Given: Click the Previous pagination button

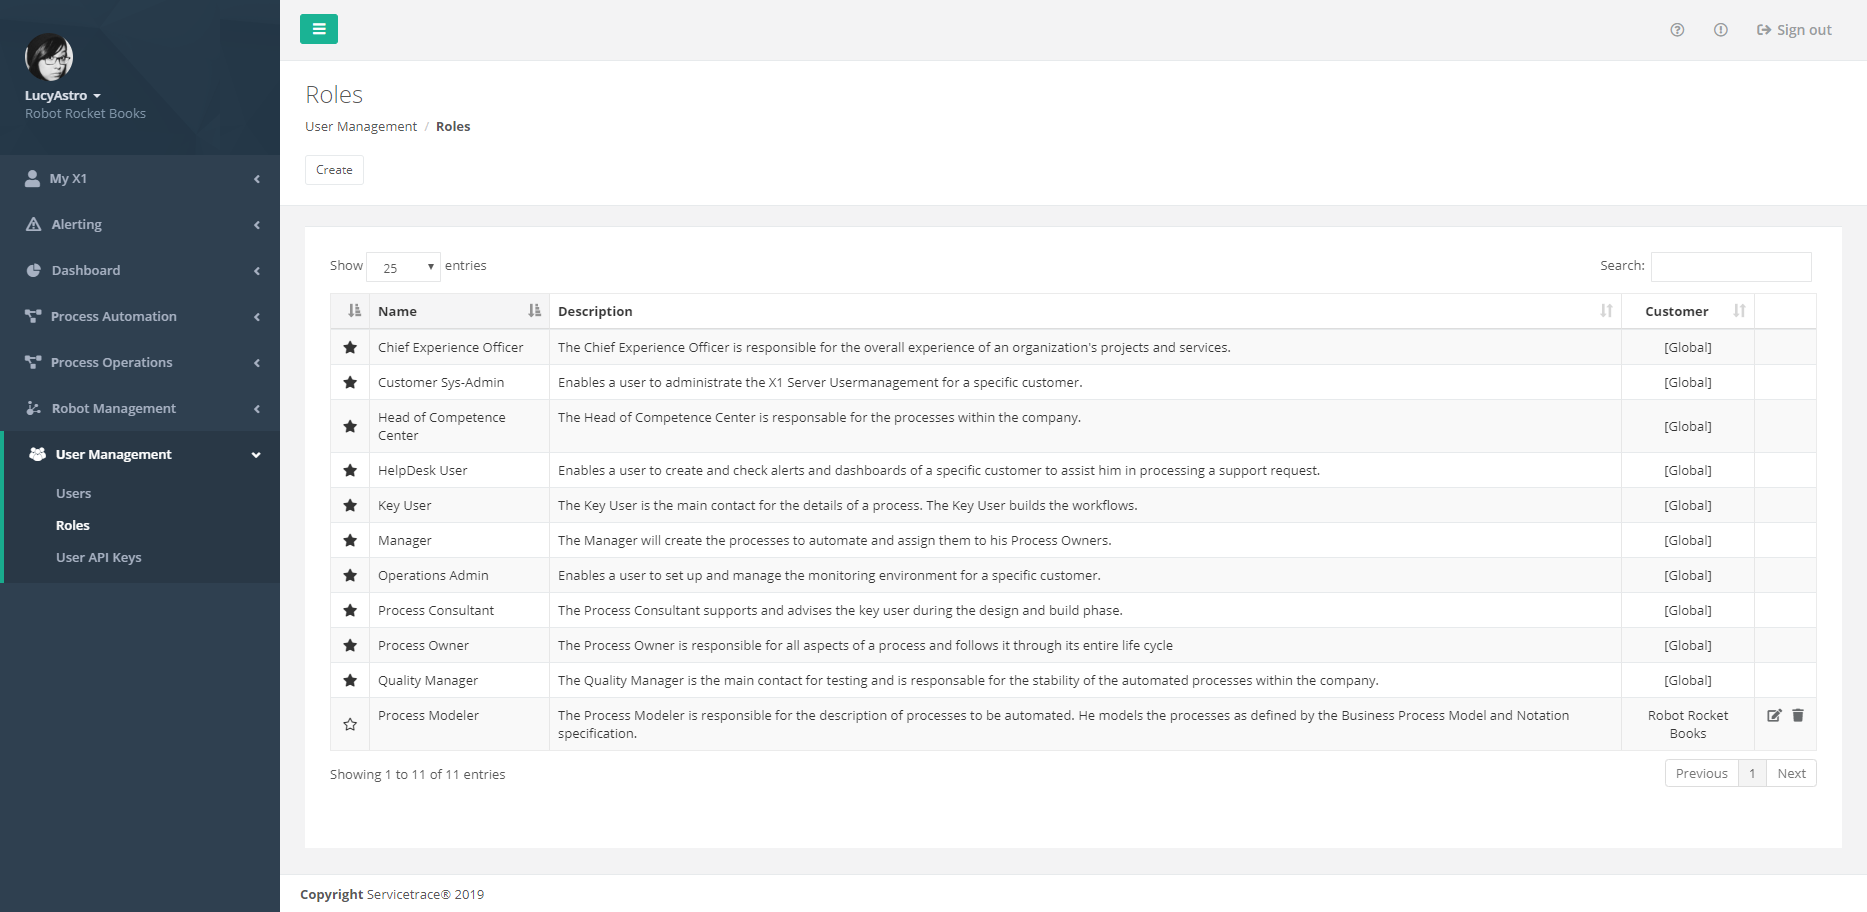Looking at the screenshot, I should pyautogui.click(x=1701, y=773).
